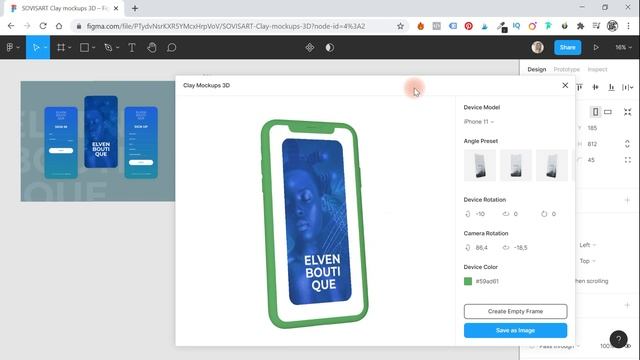Click the 3D phone mockup preview

[x=315, y=224]
